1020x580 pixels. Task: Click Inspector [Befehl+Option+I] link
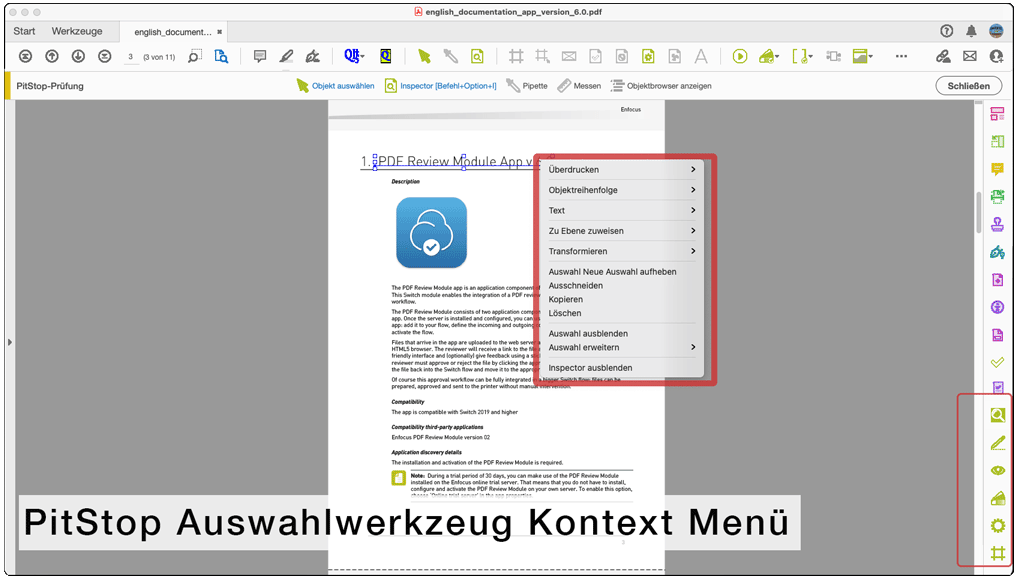(440, 86)
